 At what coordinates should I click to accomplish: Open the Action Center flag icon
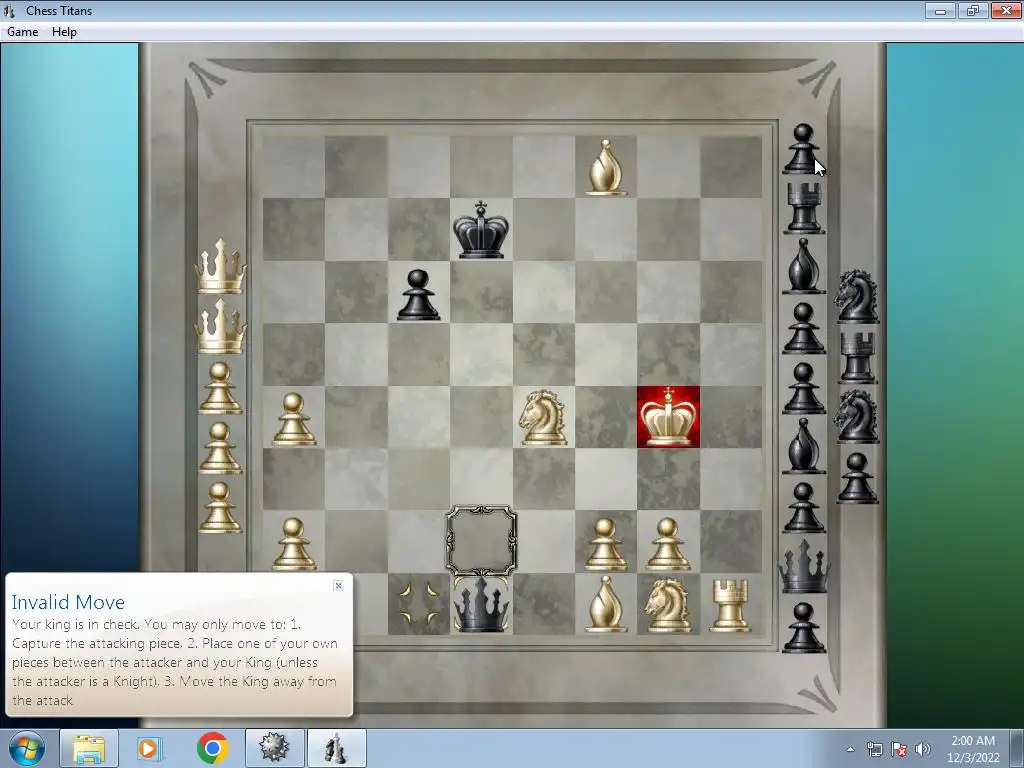click(899, 749)
